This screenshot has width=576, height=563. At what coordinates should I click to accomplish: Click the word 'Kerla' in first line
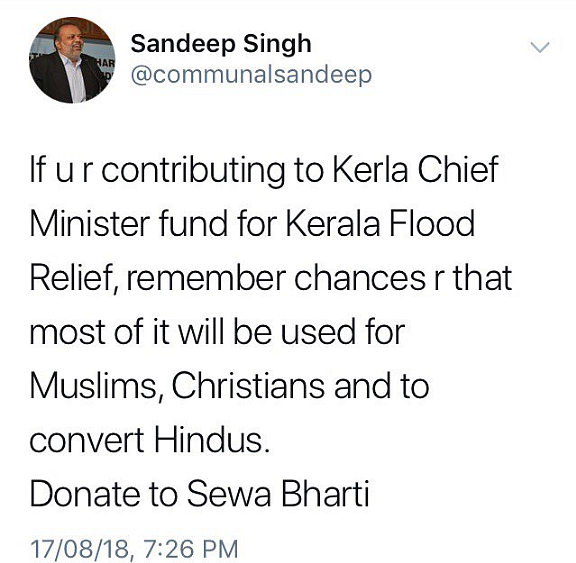click(x=370, y=169)
